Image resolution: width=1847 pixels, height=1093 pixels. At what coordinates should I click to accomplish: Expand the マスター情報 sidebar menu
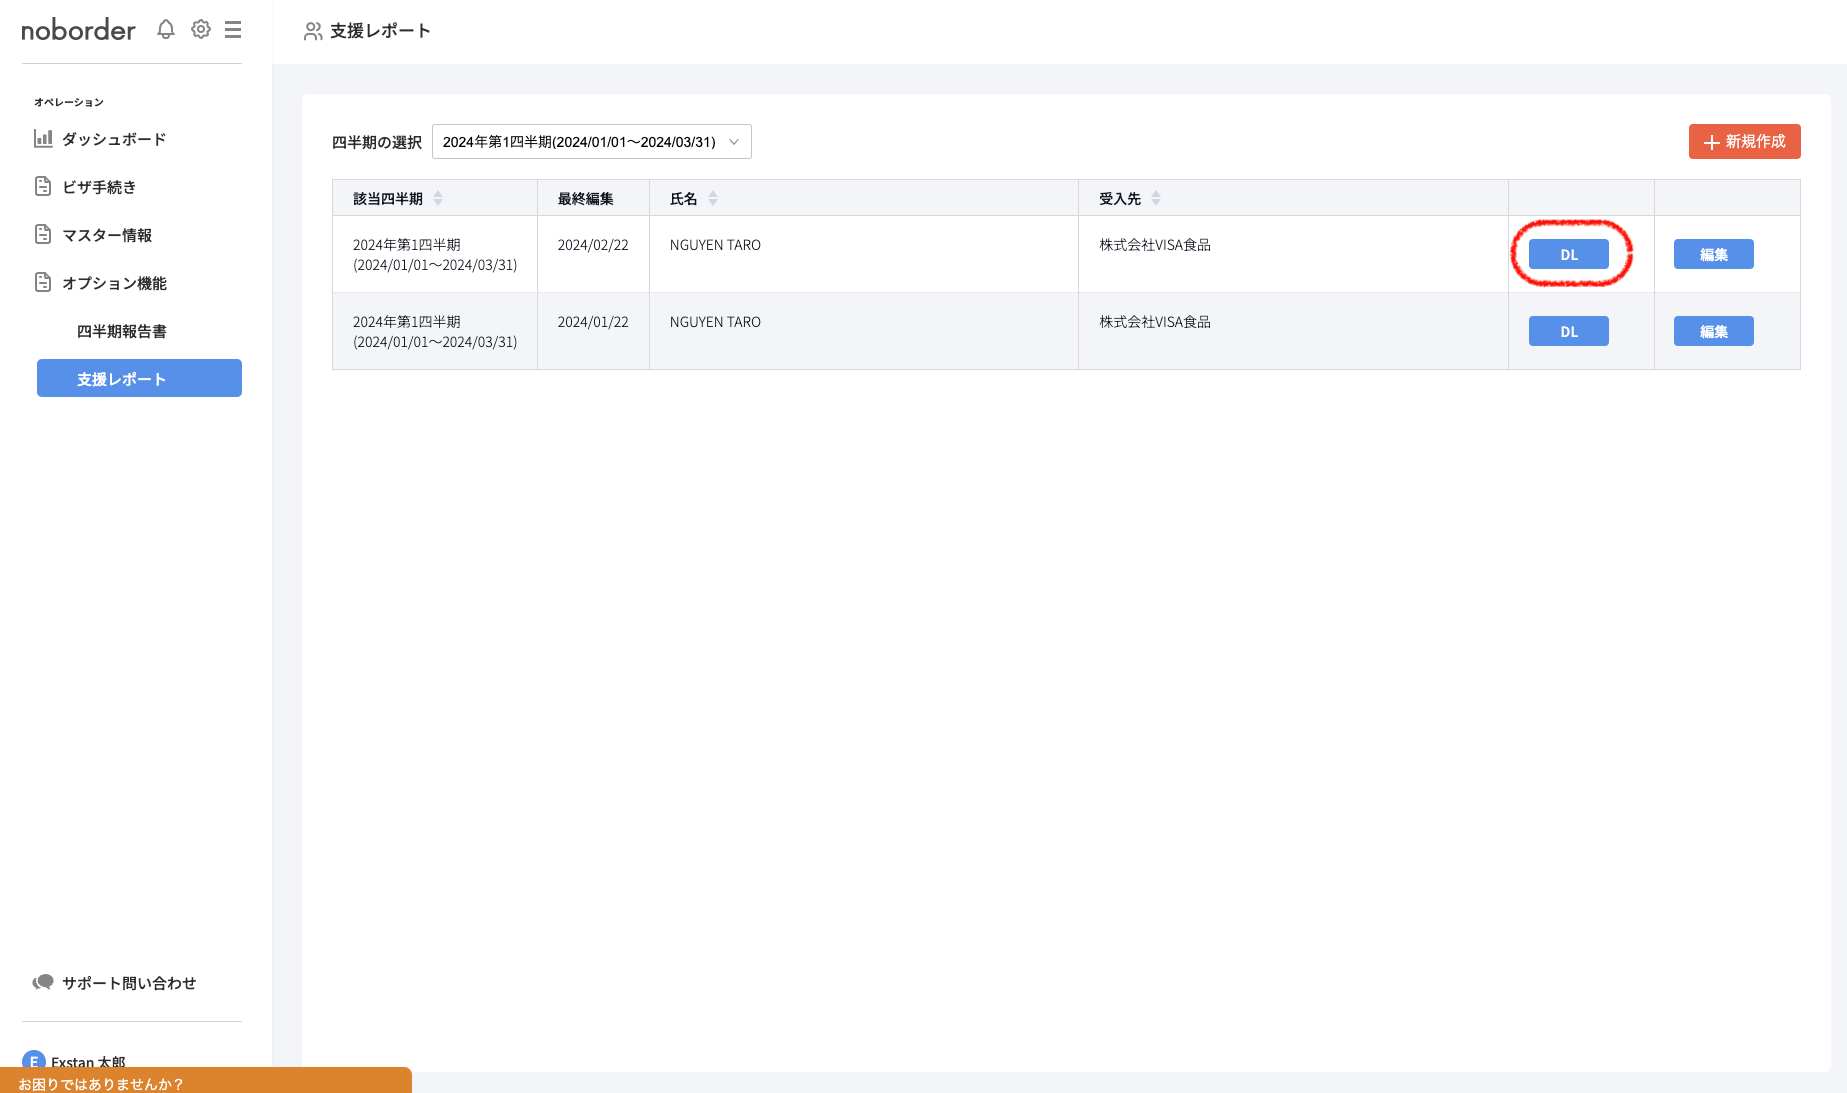[x=107, y=235]
